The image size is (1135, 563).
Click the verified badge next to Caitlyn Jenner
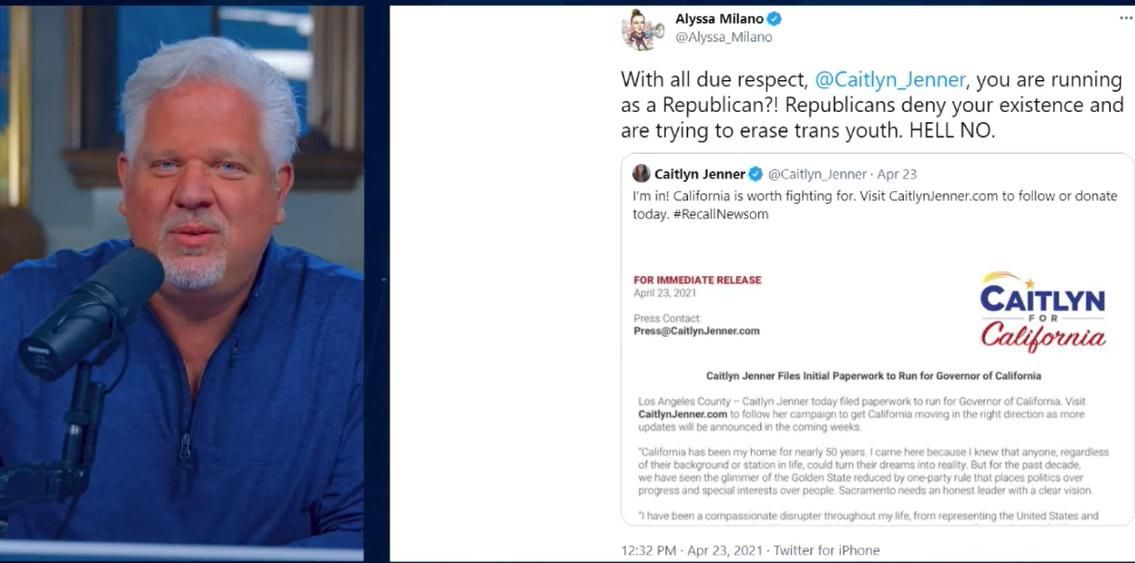coord(756,174)
